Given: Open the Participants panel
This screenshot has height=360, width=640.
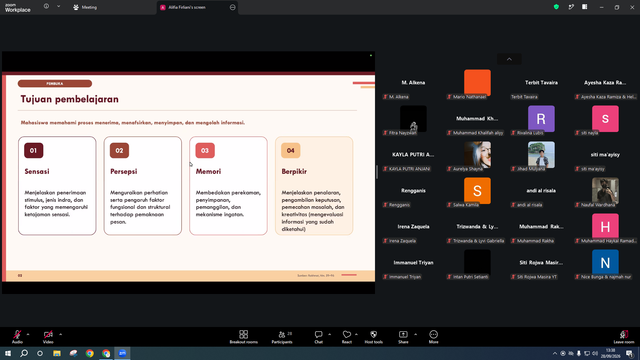Looking at the screenshot, I should click(282, 337).
